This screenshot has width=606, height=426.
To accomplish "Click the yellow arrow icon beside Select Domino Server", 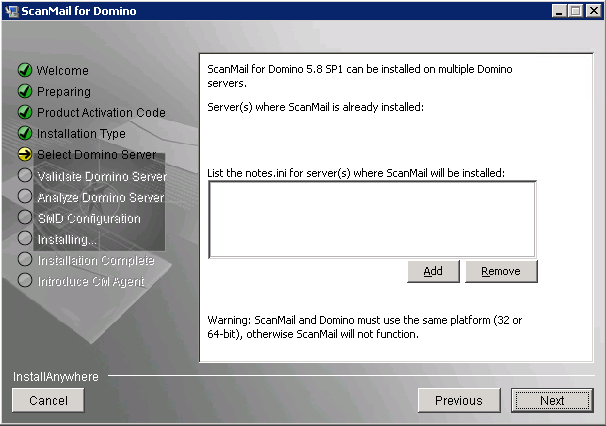I will (25, 155).
